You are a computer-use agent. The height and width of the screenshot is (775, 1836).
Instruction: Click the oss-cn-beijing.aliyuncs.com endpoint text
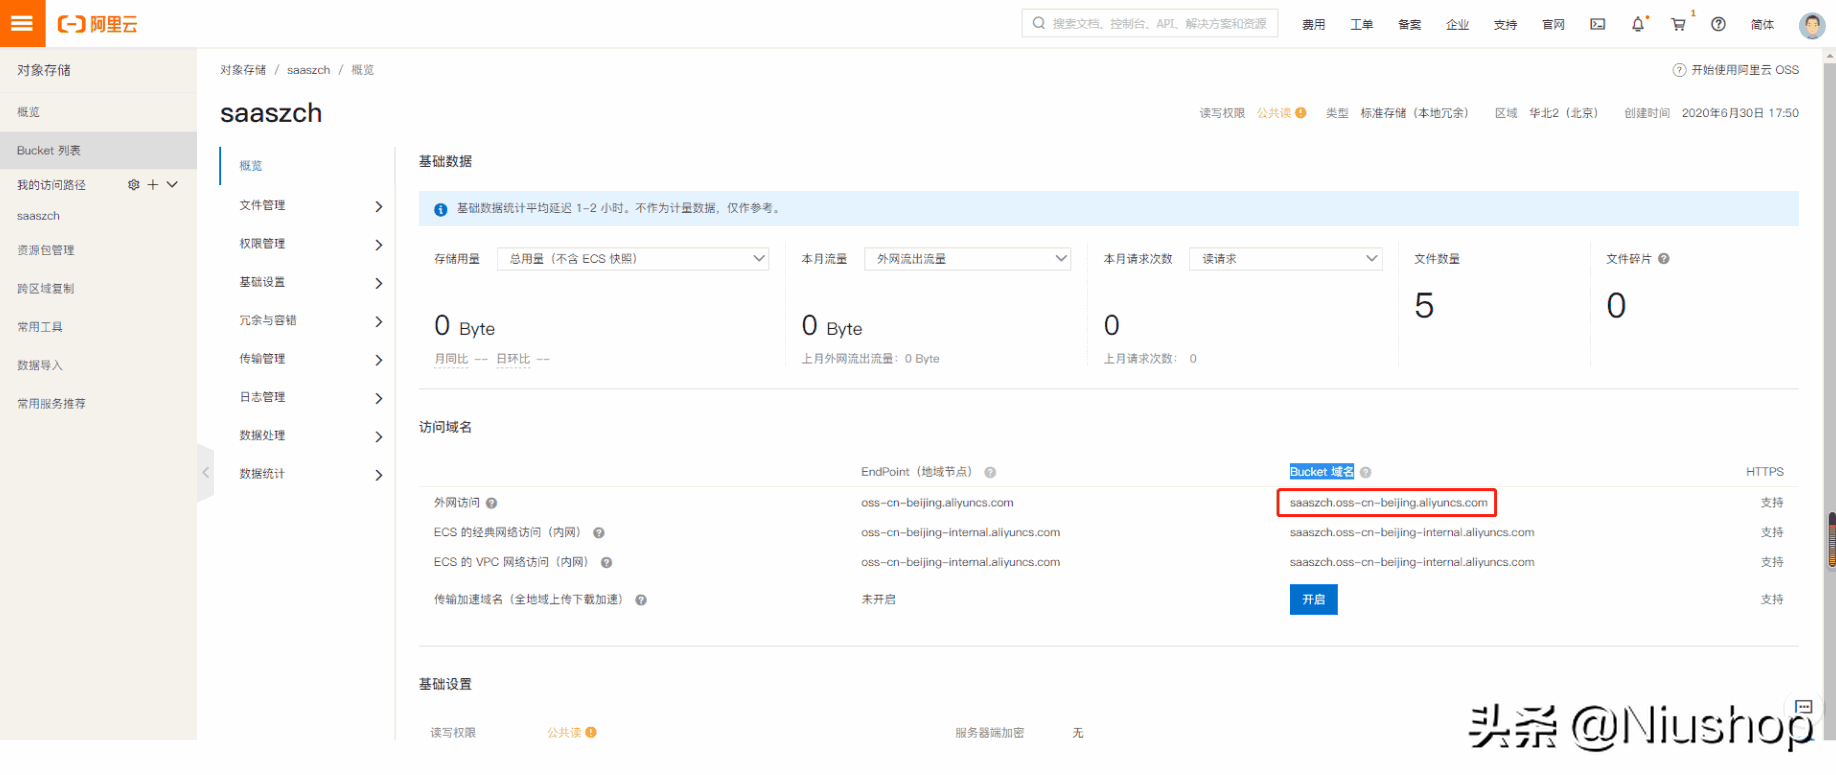click(937, 503)
